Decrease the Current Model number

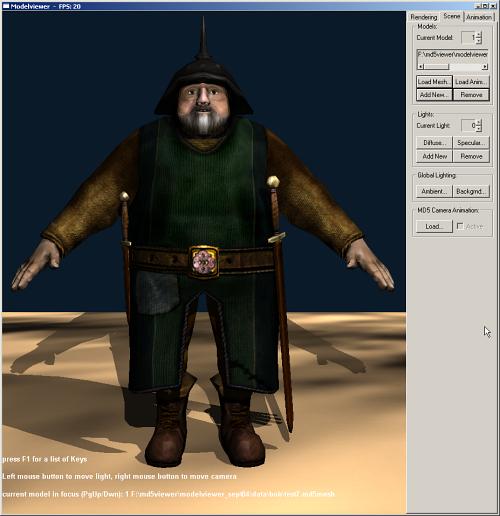click(x=479, y=41)
